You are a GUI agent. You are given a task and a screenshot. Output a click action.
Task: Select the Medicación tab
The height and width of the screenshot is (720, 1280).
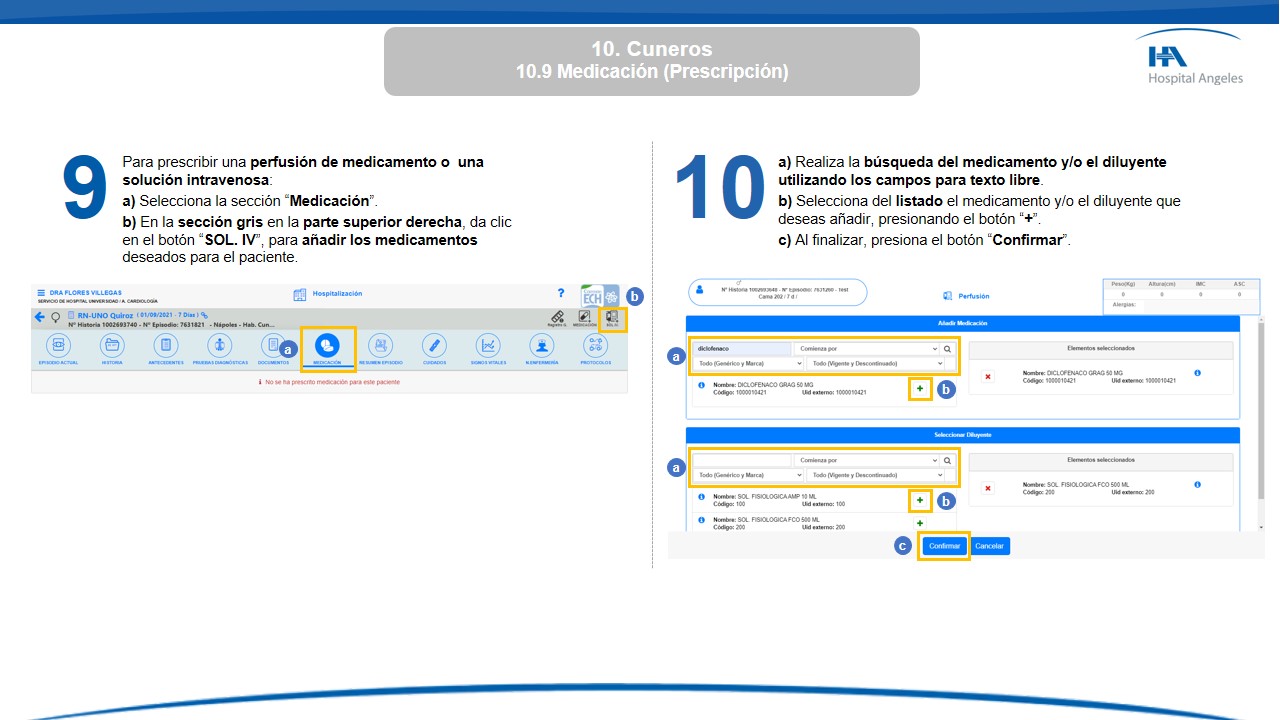coord(327,346)
